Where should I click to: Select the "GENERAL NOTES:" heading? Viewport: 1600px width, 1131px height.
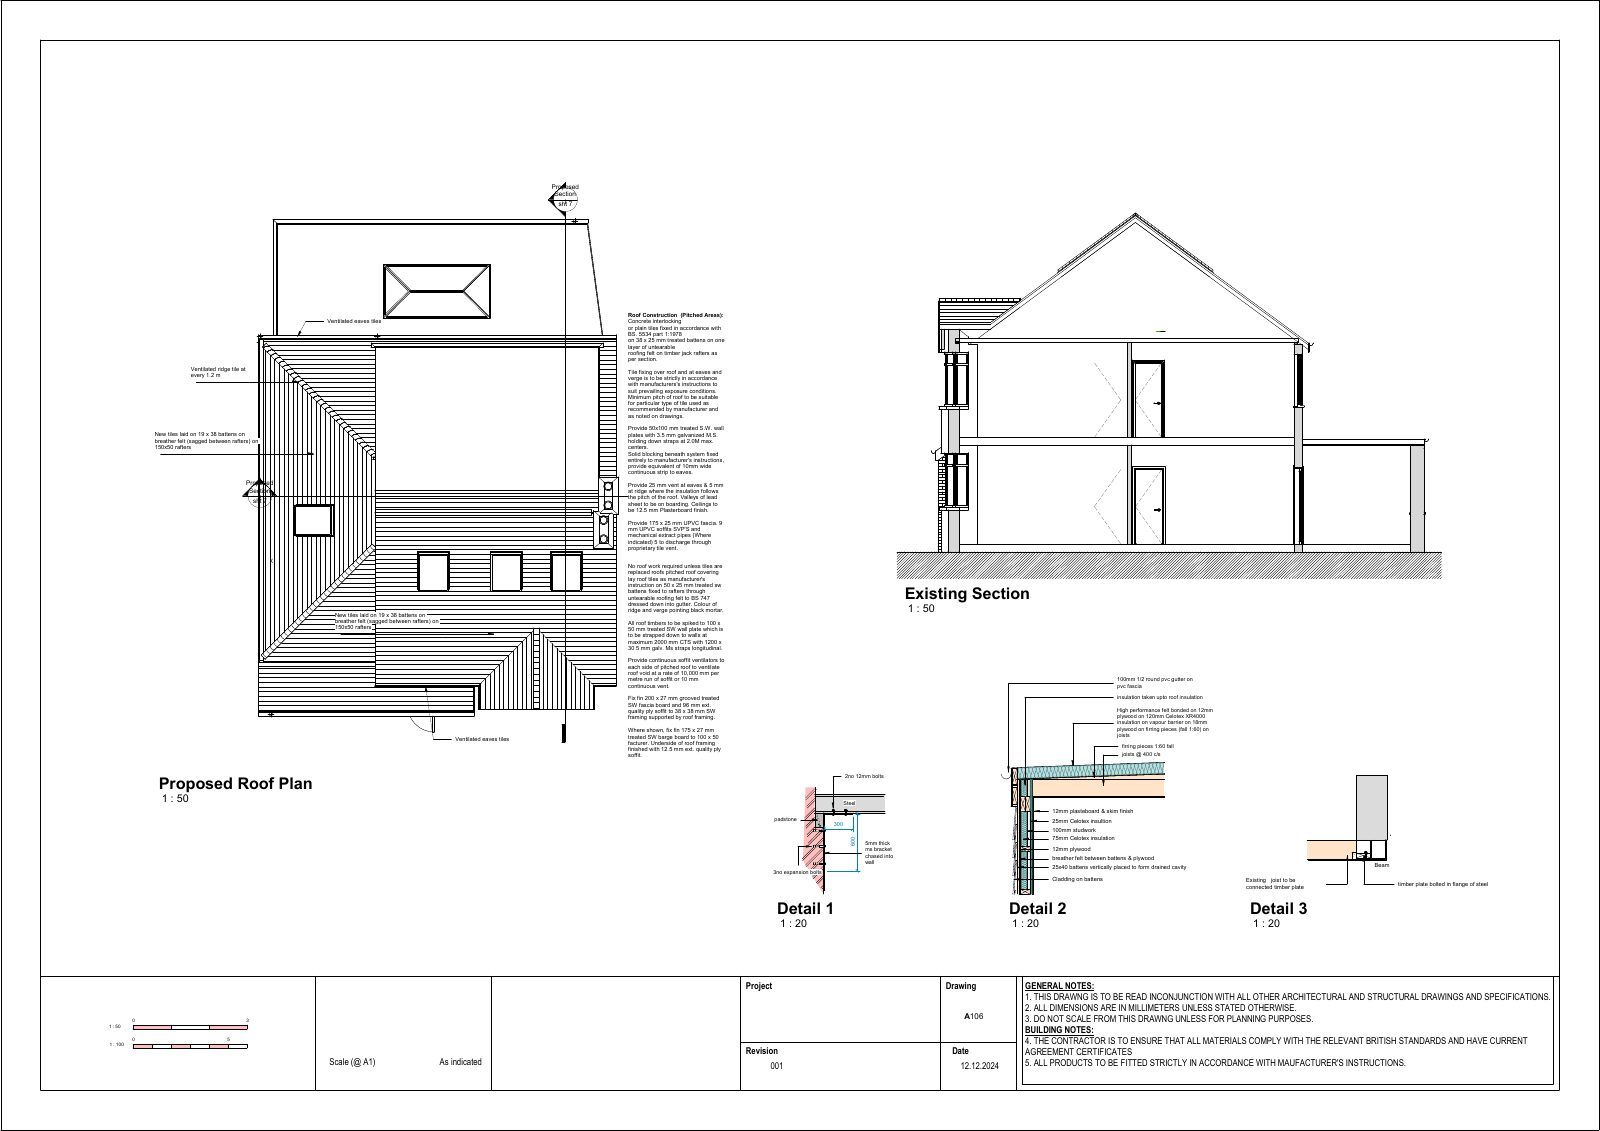pyautogui.click(x=1059, y=986)
